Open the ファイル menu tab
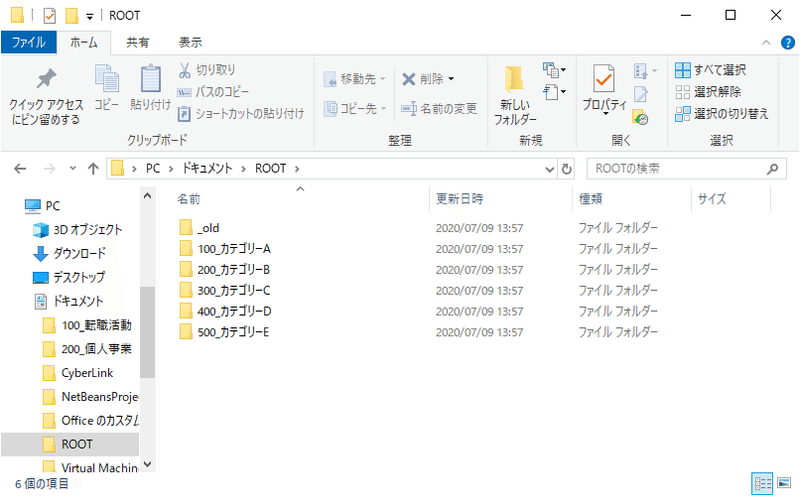800x496 pixels. [29, 42]
